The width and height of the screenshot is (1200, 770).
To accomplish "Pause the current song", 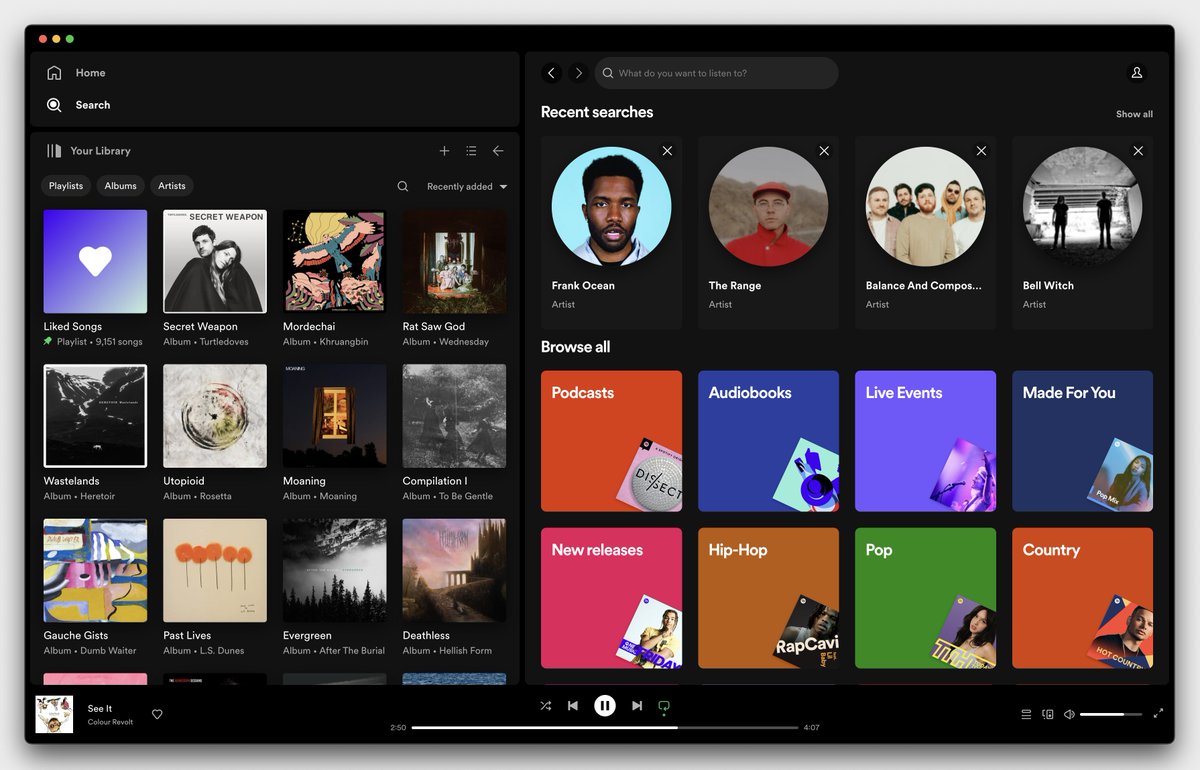I will coord(605,706).
